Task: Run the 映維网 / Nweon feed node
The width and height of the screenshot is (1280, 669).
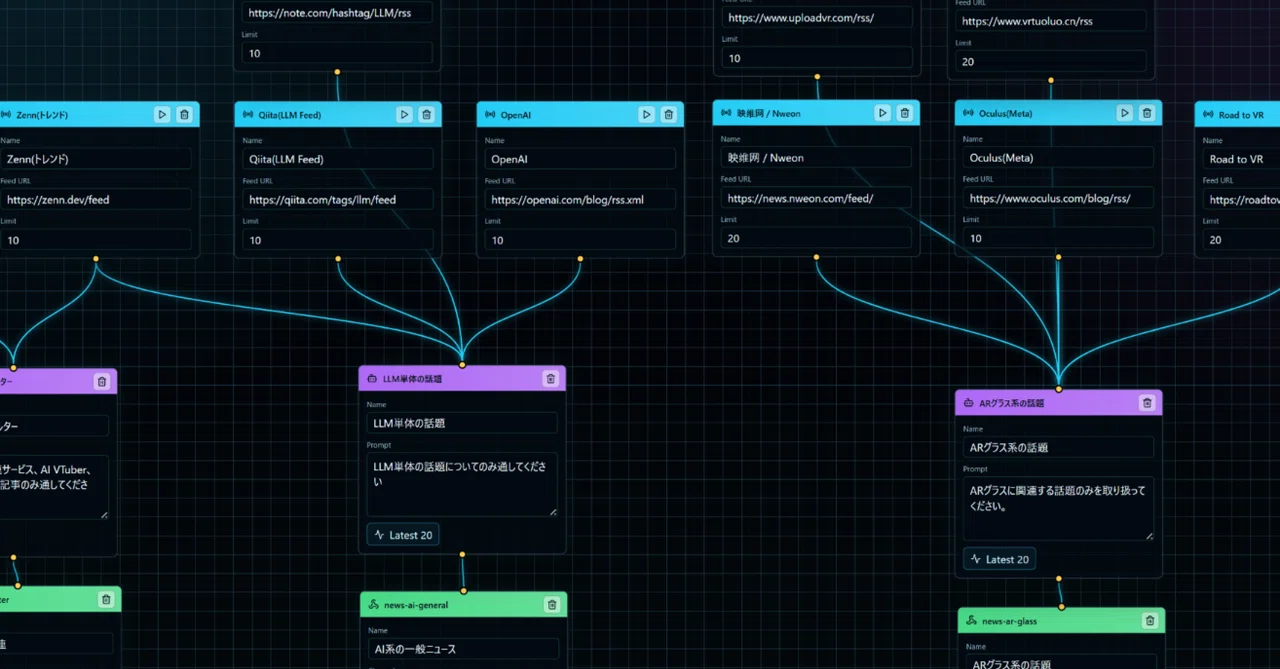Action: tap(882, 113)
